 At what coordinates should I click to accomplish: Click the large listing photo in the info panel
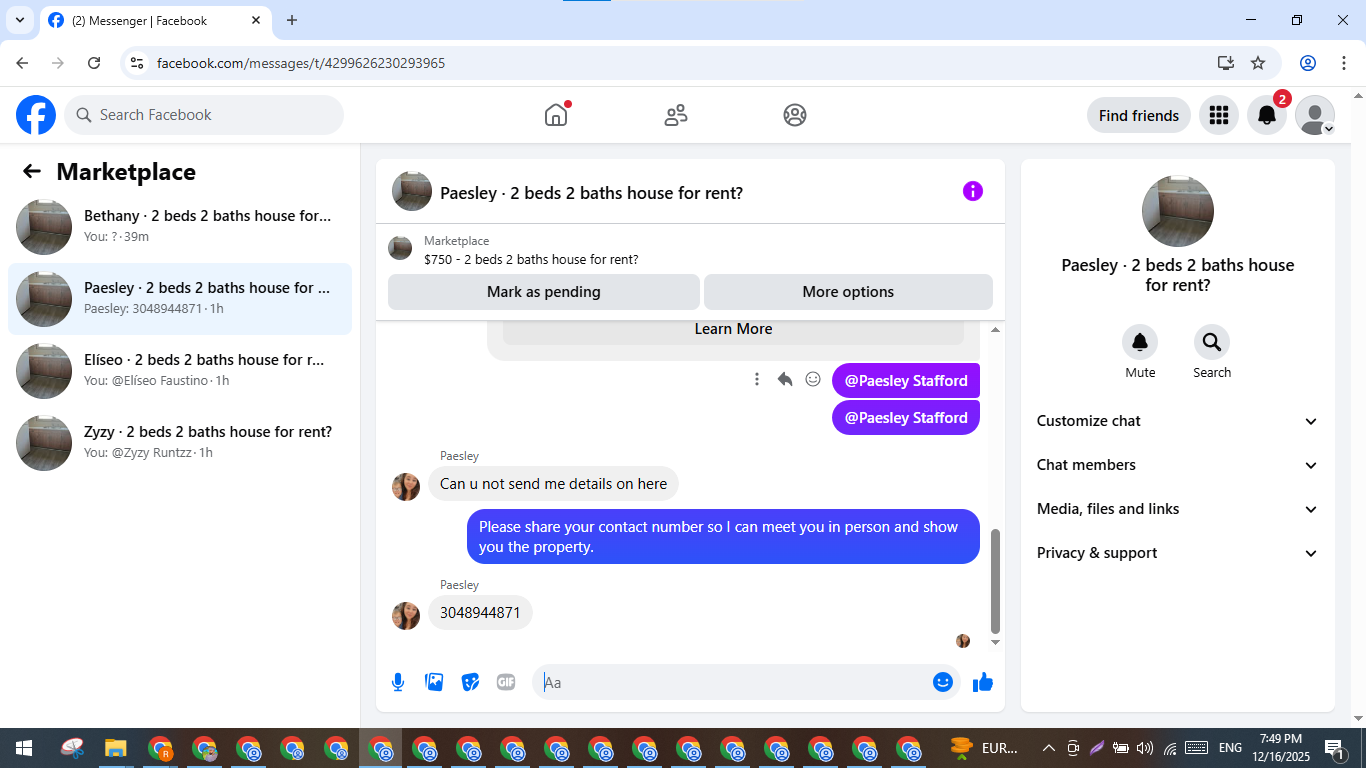1178,212
